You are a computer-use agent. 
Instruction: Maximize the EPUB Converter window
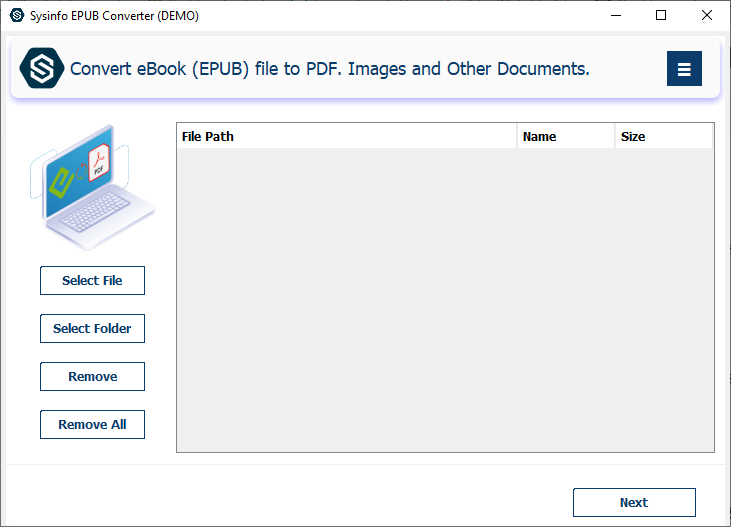[x=661, y=15]
